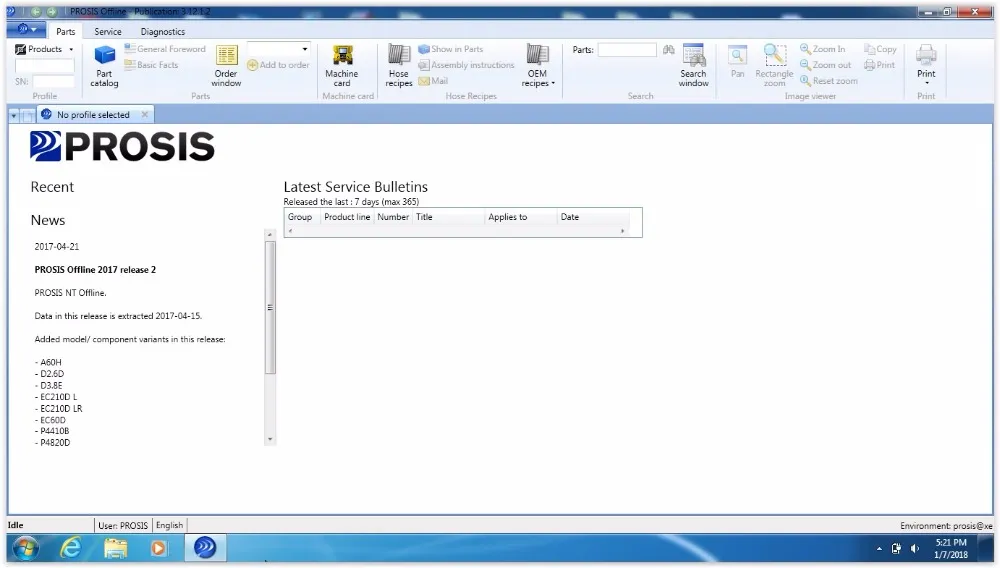Open the tab list dropdown arrow
The width and height of the screenshot is (1000, 568).
point(13,116)
